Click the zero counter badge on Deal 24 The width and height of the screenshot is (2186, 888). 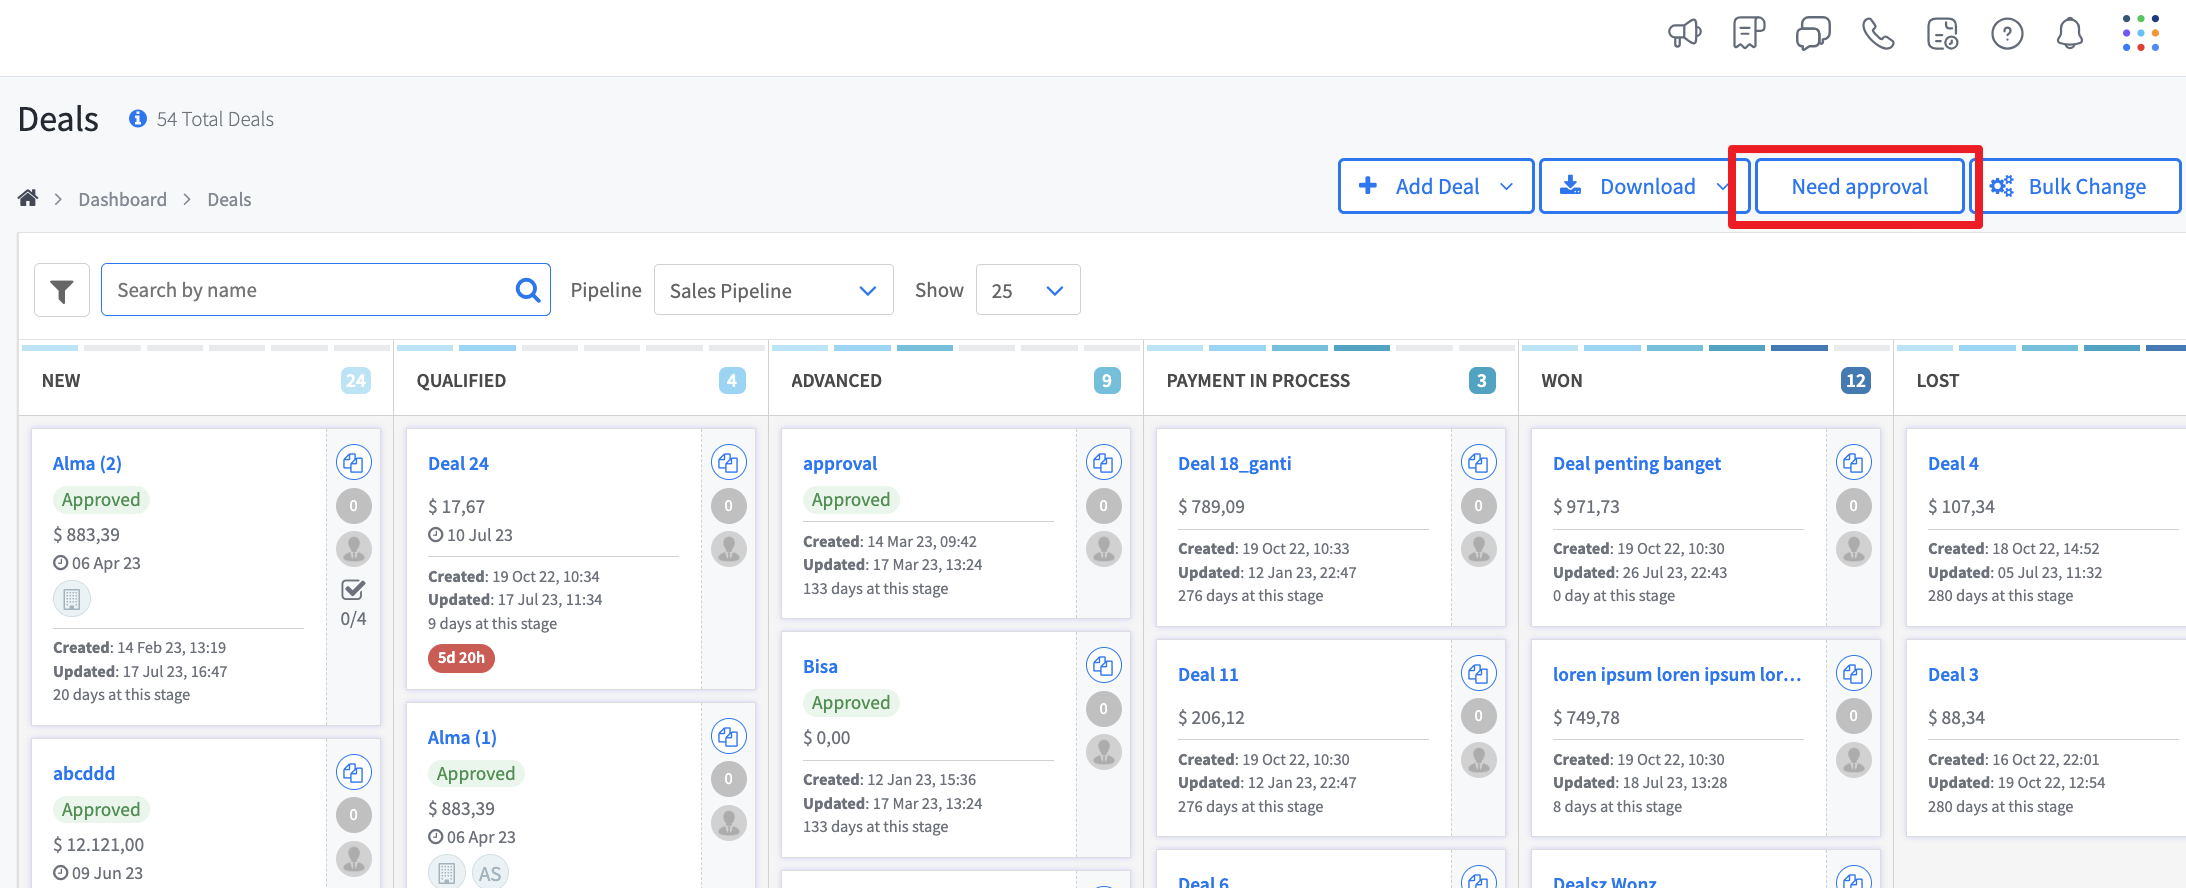click(728, 506)
